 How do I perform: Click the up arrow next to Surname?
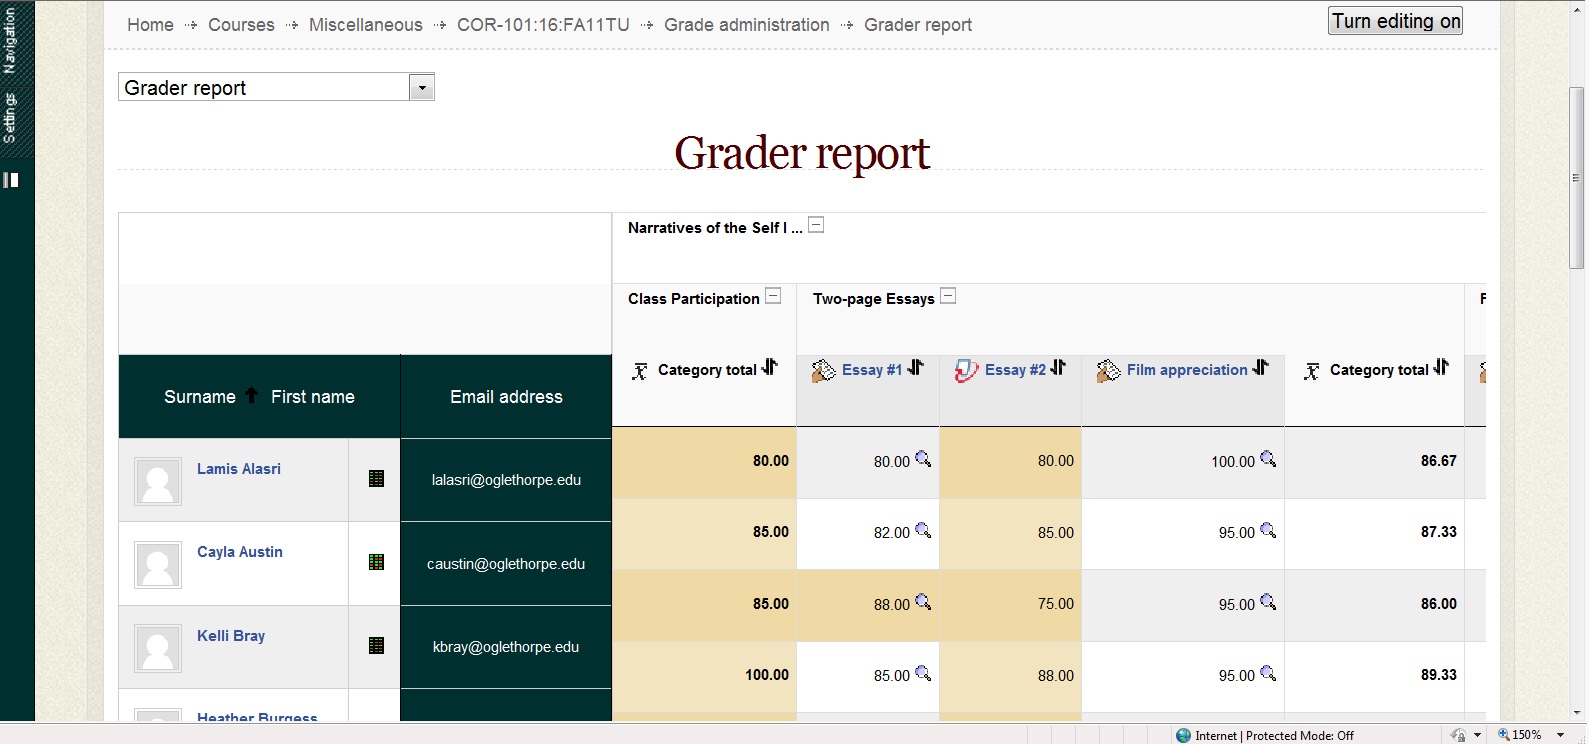[x=252, y=396]
